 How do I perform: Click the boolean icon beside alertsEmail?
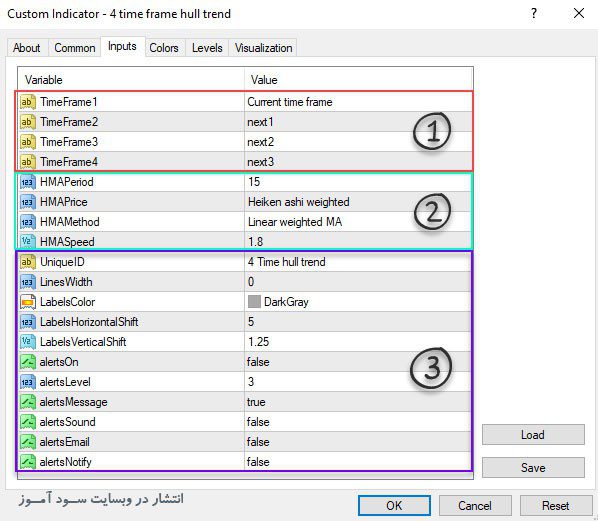(x=28, y=442)
